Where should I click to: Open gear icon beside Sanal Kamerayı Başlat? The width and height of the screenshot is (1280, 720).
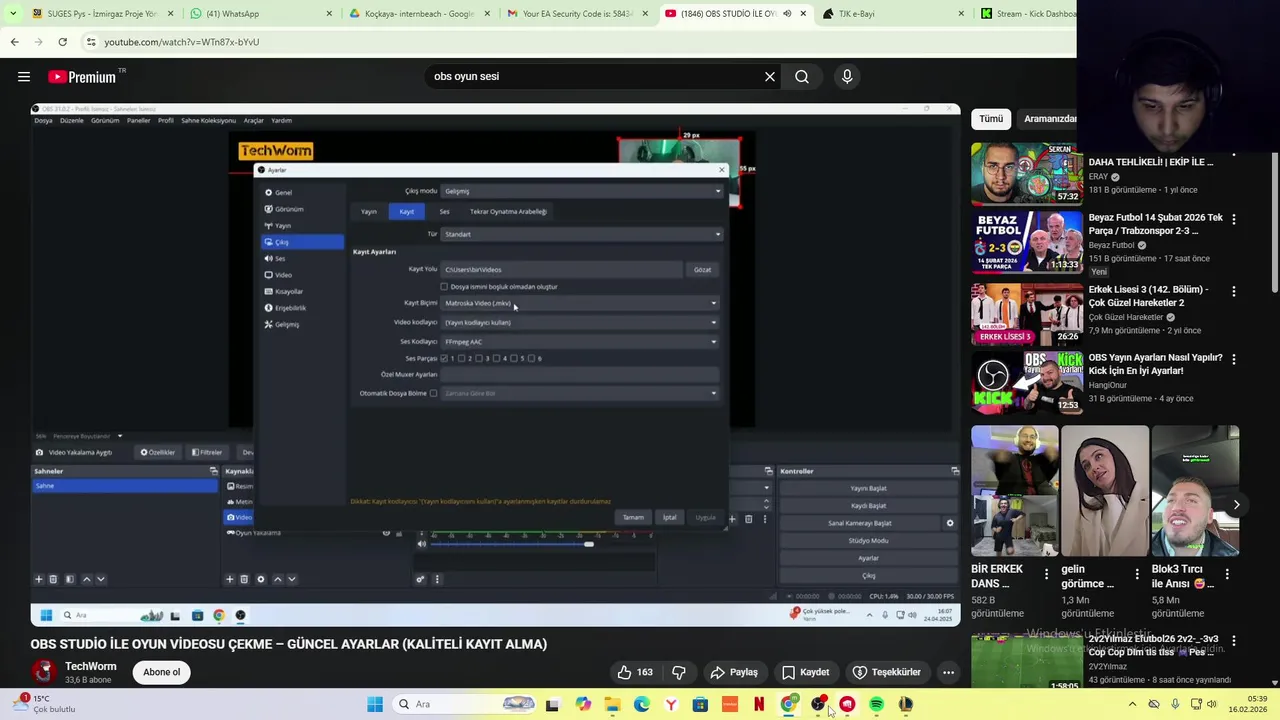click(950, 523)
